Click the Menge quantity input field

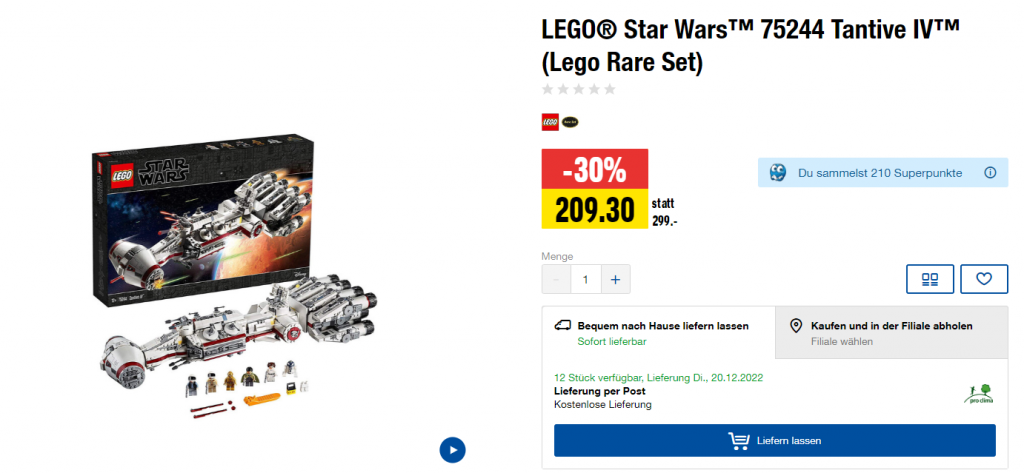click(586, 279)
